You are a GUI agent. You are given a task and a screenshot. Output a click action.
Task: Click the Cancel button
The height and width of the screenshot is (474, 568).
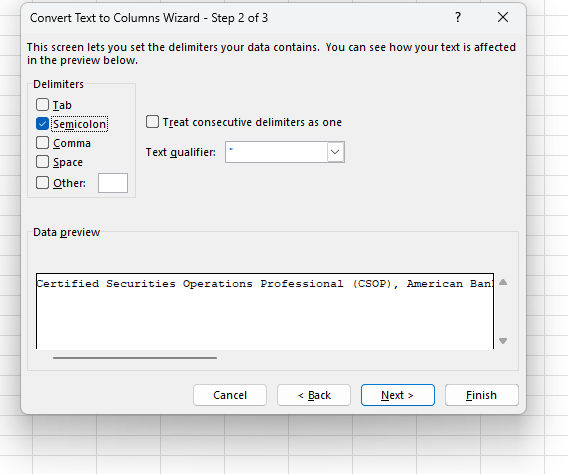pos(230,395)
